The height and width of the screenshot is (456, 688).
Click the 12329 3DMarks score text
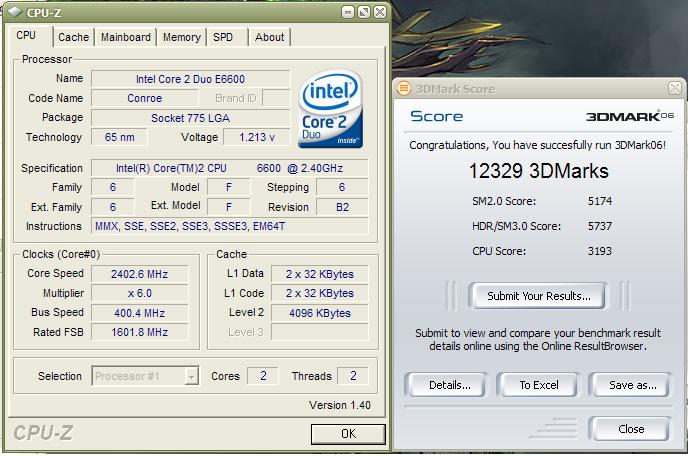(539, 171)
